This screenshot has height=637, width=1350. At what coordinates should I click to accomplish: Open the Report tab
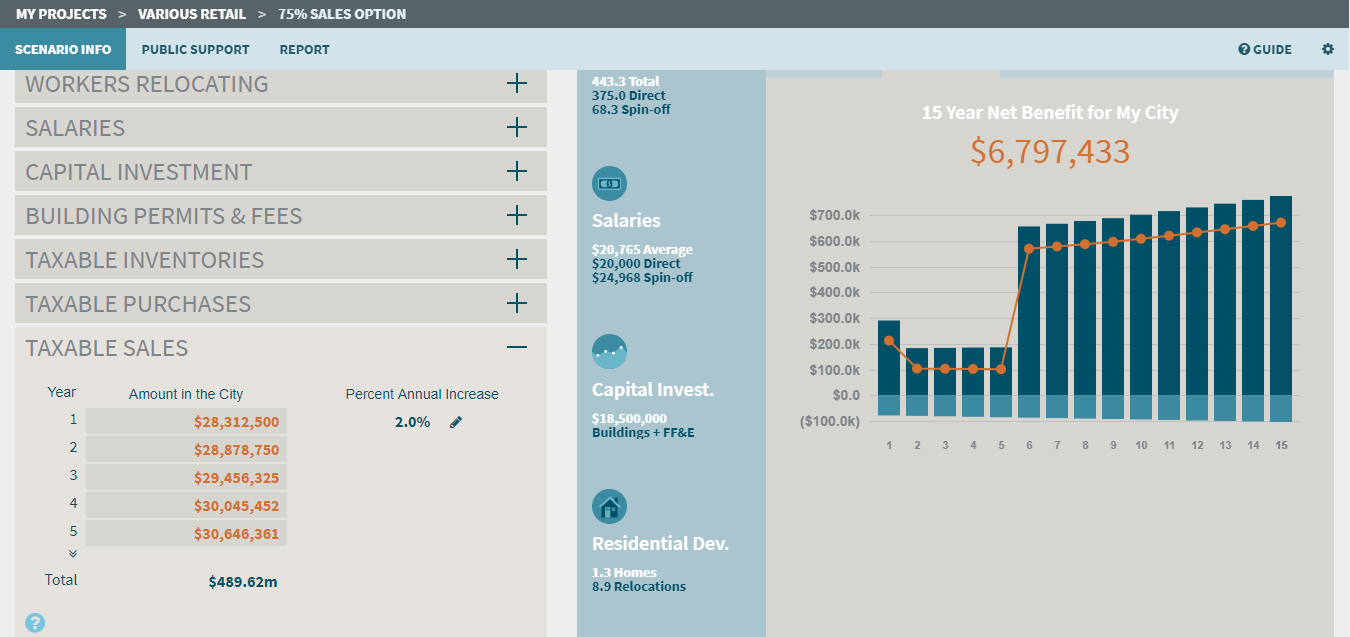click(x=304, y=49)
